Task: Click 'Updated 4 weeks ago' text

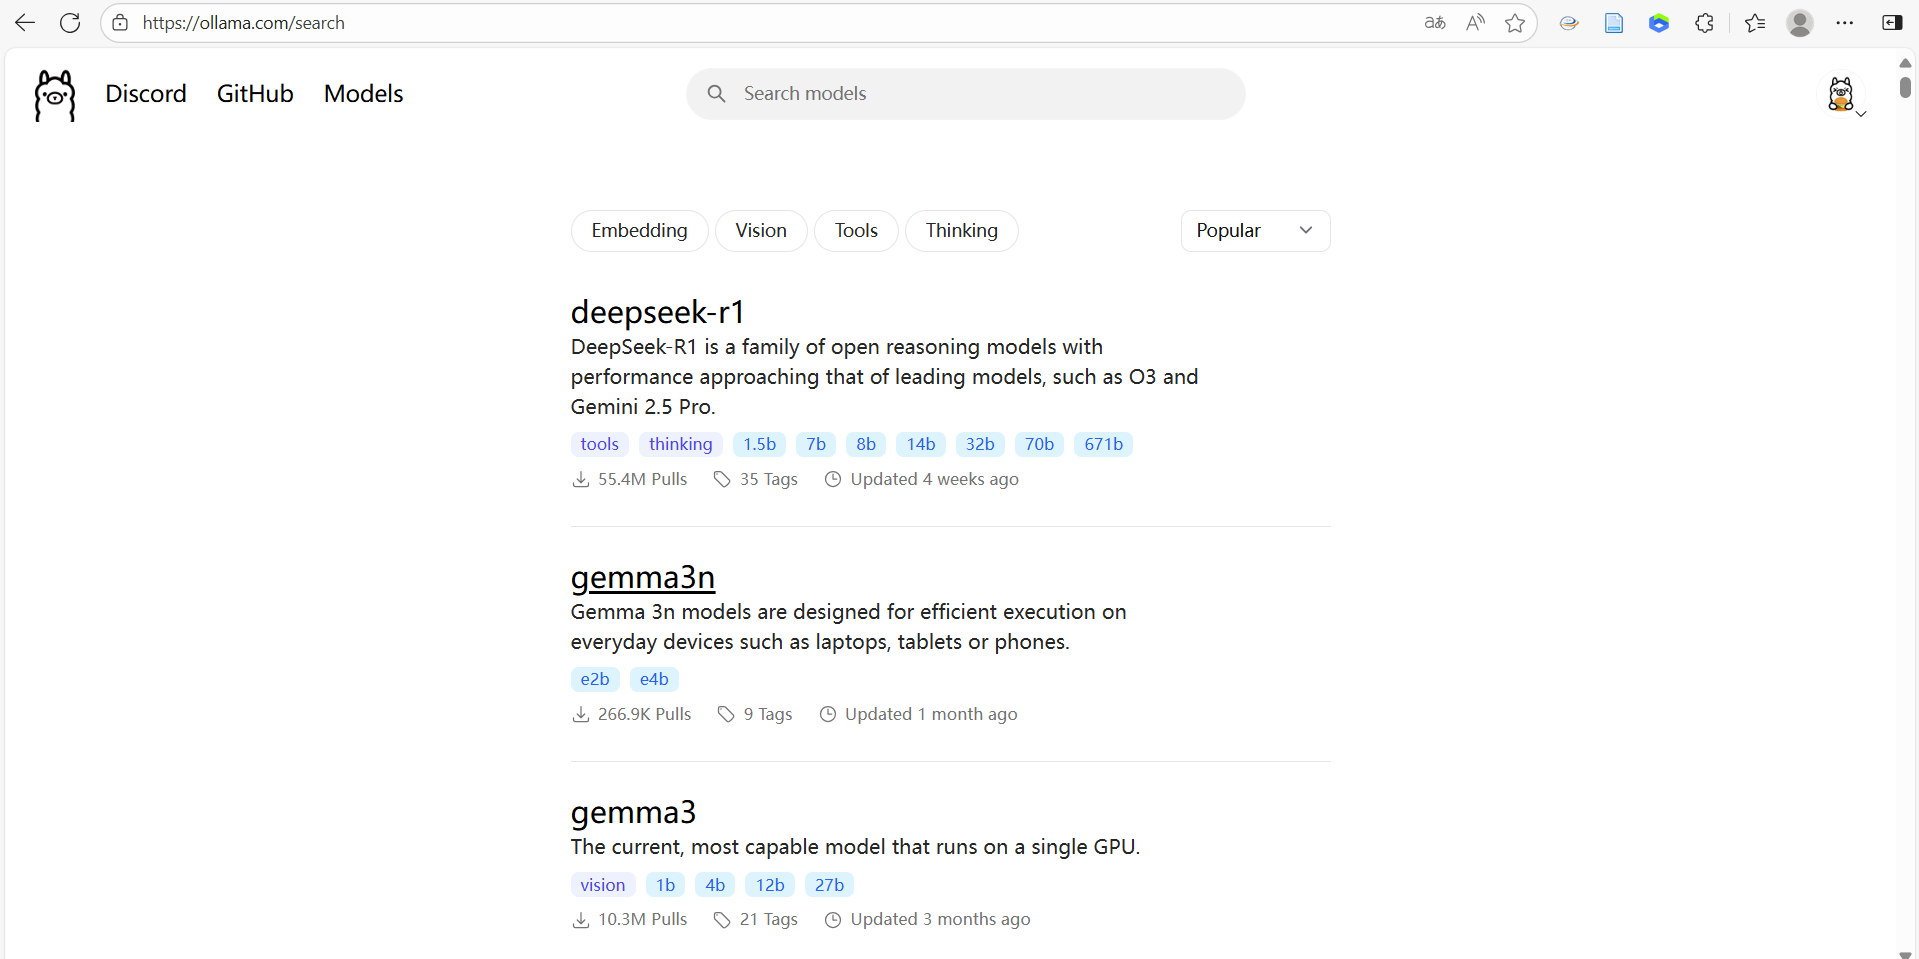Action: tap(935, 480)
